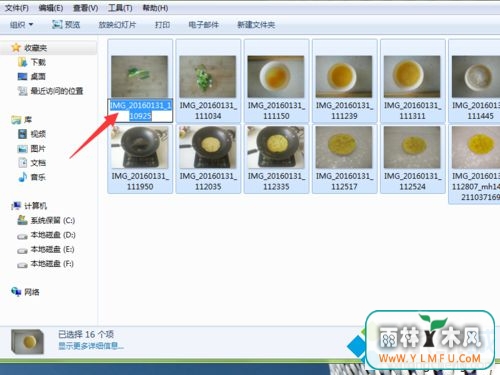Select thumbnail IMG_20160131_111950
This screenshot has width=500, height=375.
pyautogui.click(x=140, y=147)
